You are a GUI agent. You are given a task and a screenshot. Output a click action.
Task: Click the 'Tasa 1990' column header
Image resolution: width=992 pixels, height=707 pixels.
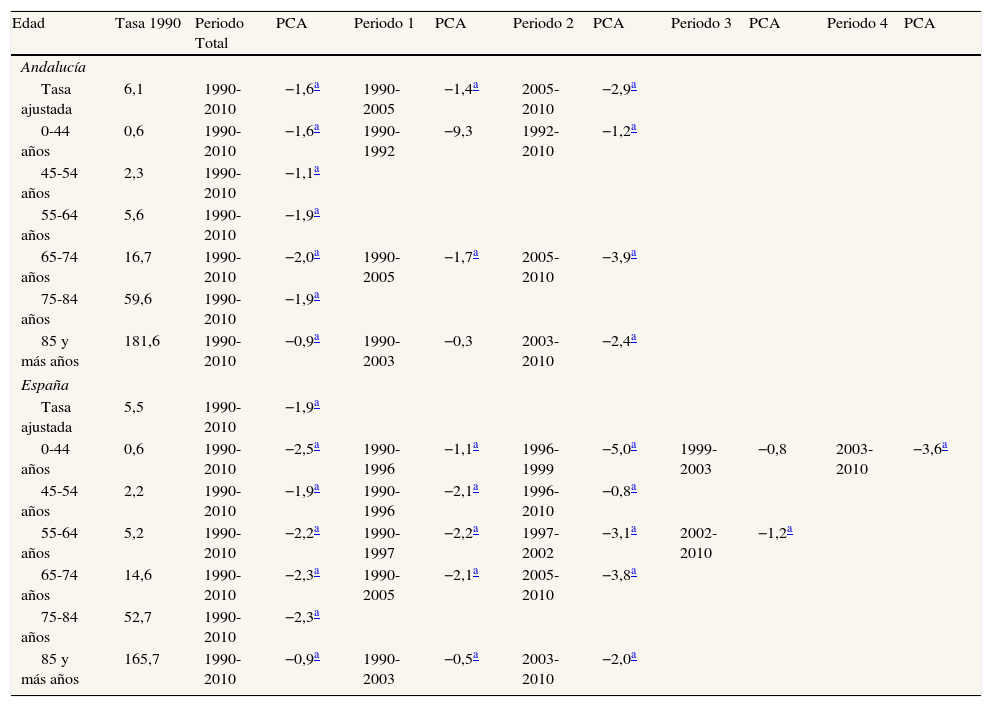pos(148,23)
